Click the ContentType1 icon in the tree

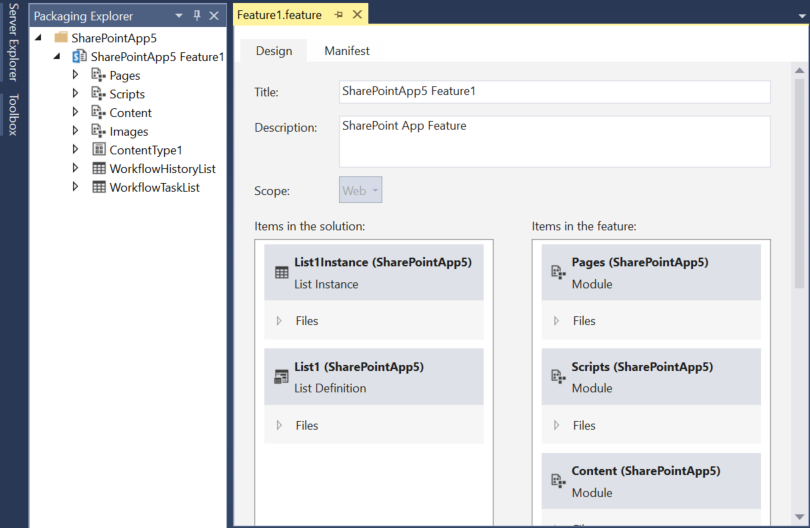(x=99, y=150)
